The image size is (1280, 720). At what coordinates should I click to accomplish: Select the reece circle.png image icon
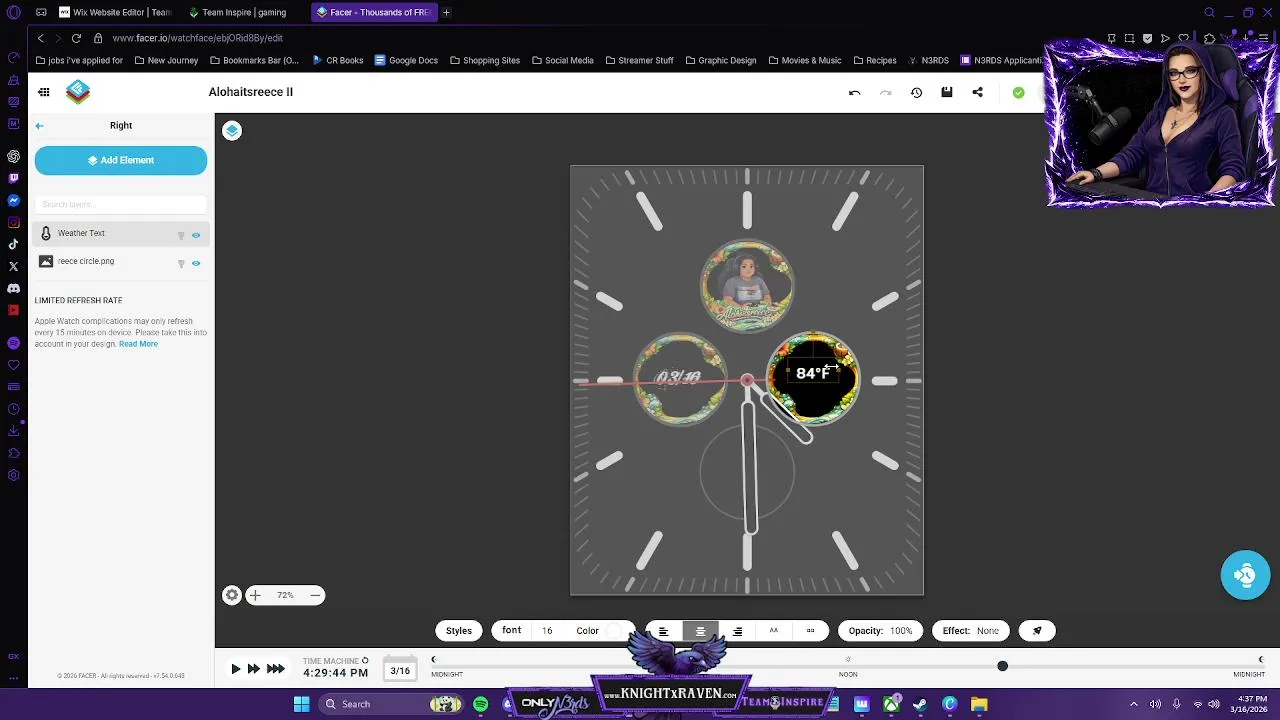(x=46, y=261)
